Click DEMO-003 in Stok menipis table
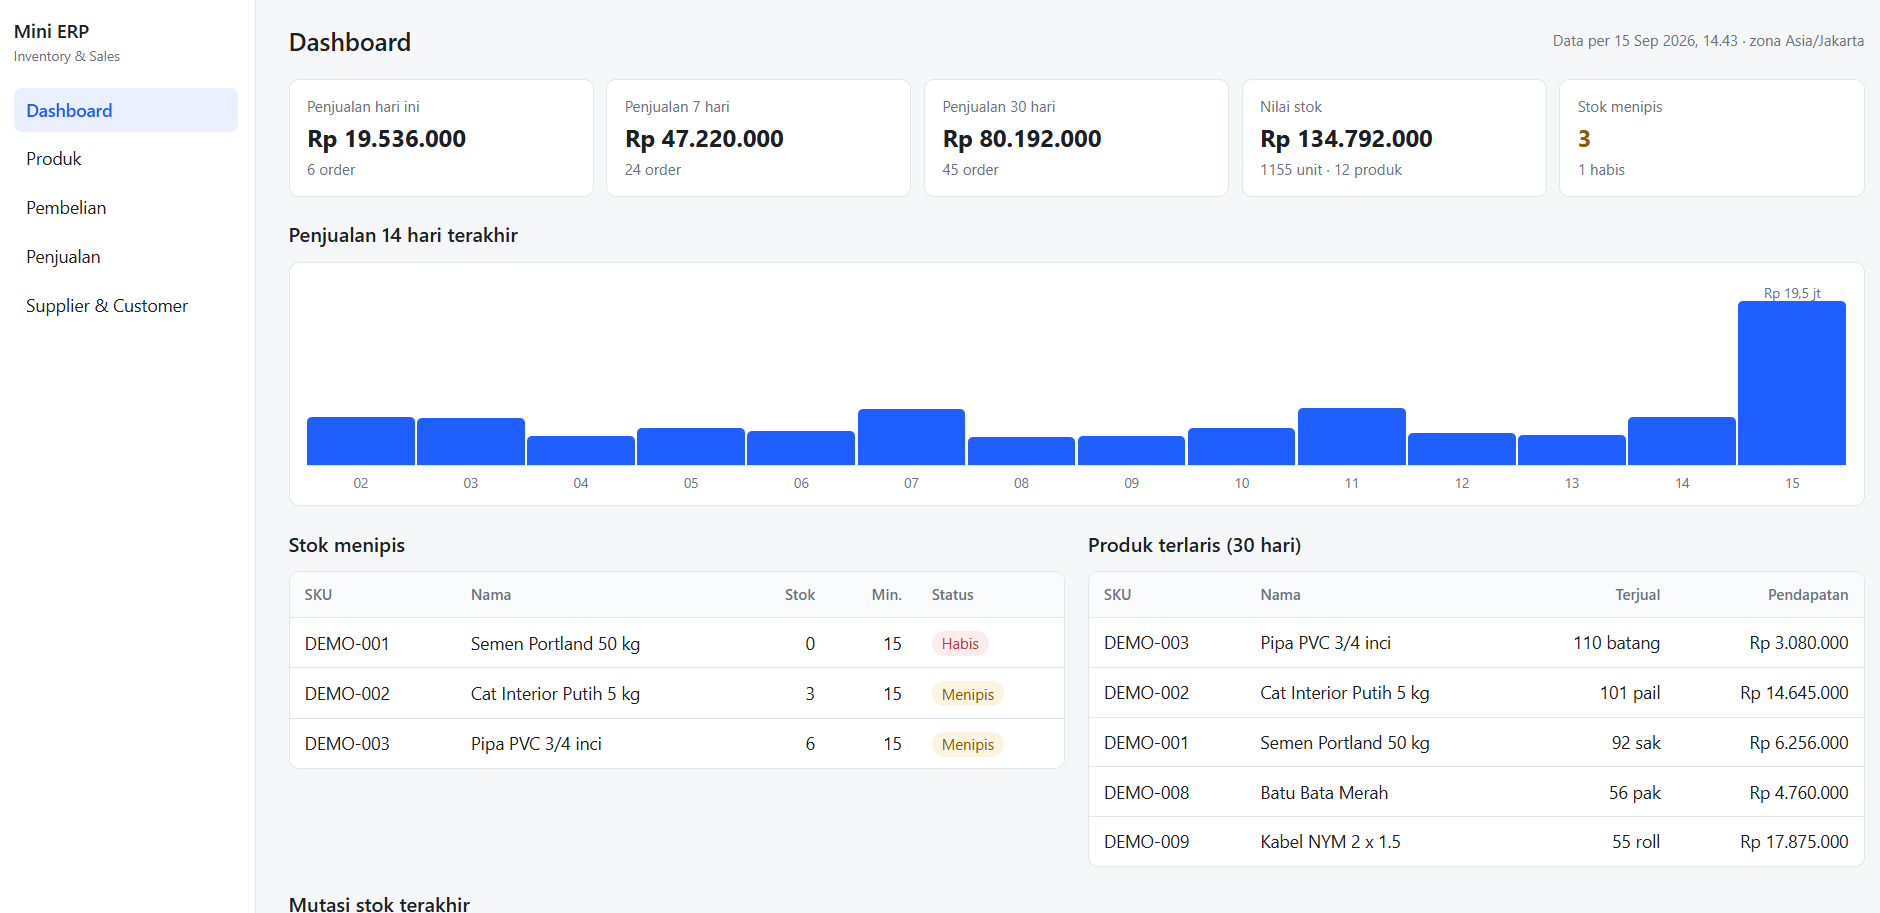 click(x=347, y=744)
